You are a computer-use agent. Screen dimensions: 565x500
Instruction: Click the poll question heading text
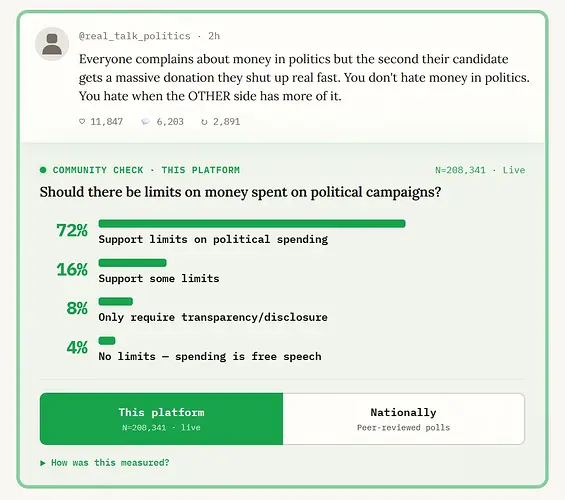[x=240, y=192]
